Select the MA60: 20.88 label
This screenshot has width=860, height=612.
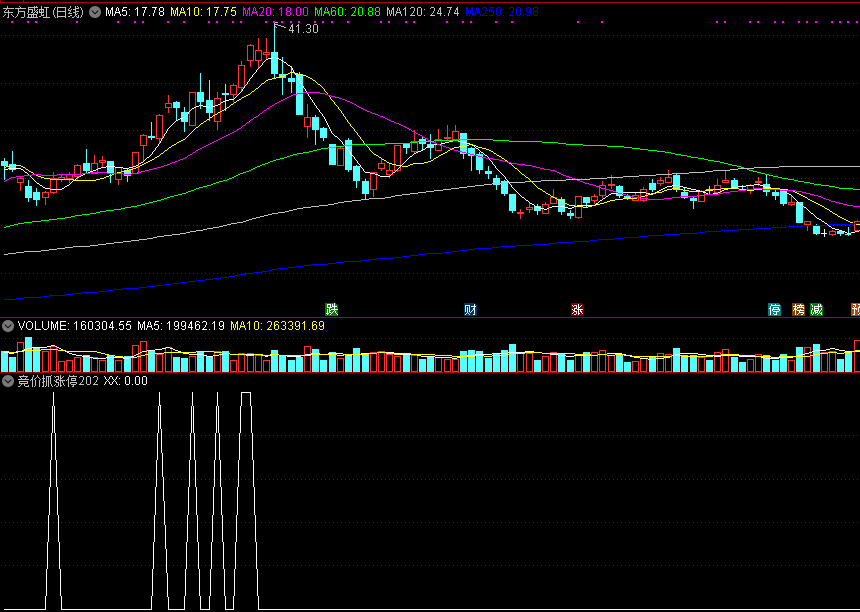pos(347,12)
